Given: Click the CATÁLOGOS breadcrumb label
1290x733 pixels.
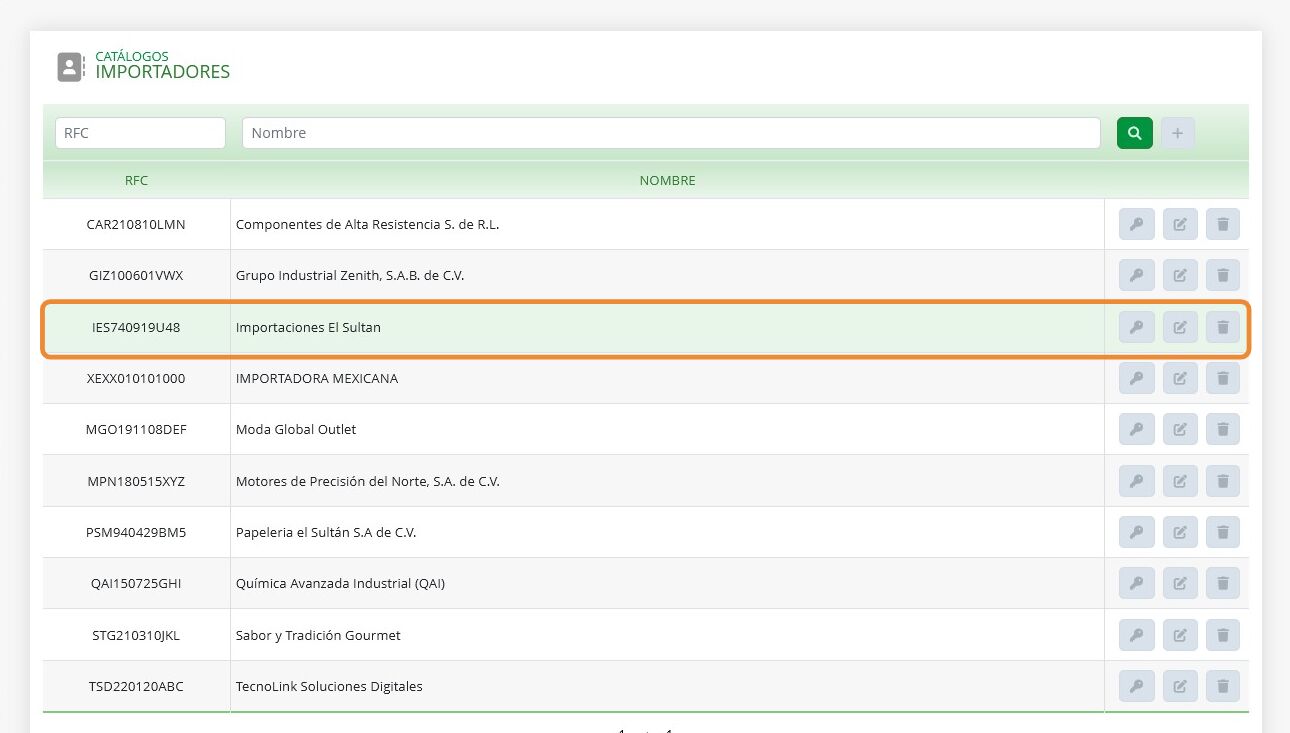Looking at the screenshot, I should click(x=132, y=56).
